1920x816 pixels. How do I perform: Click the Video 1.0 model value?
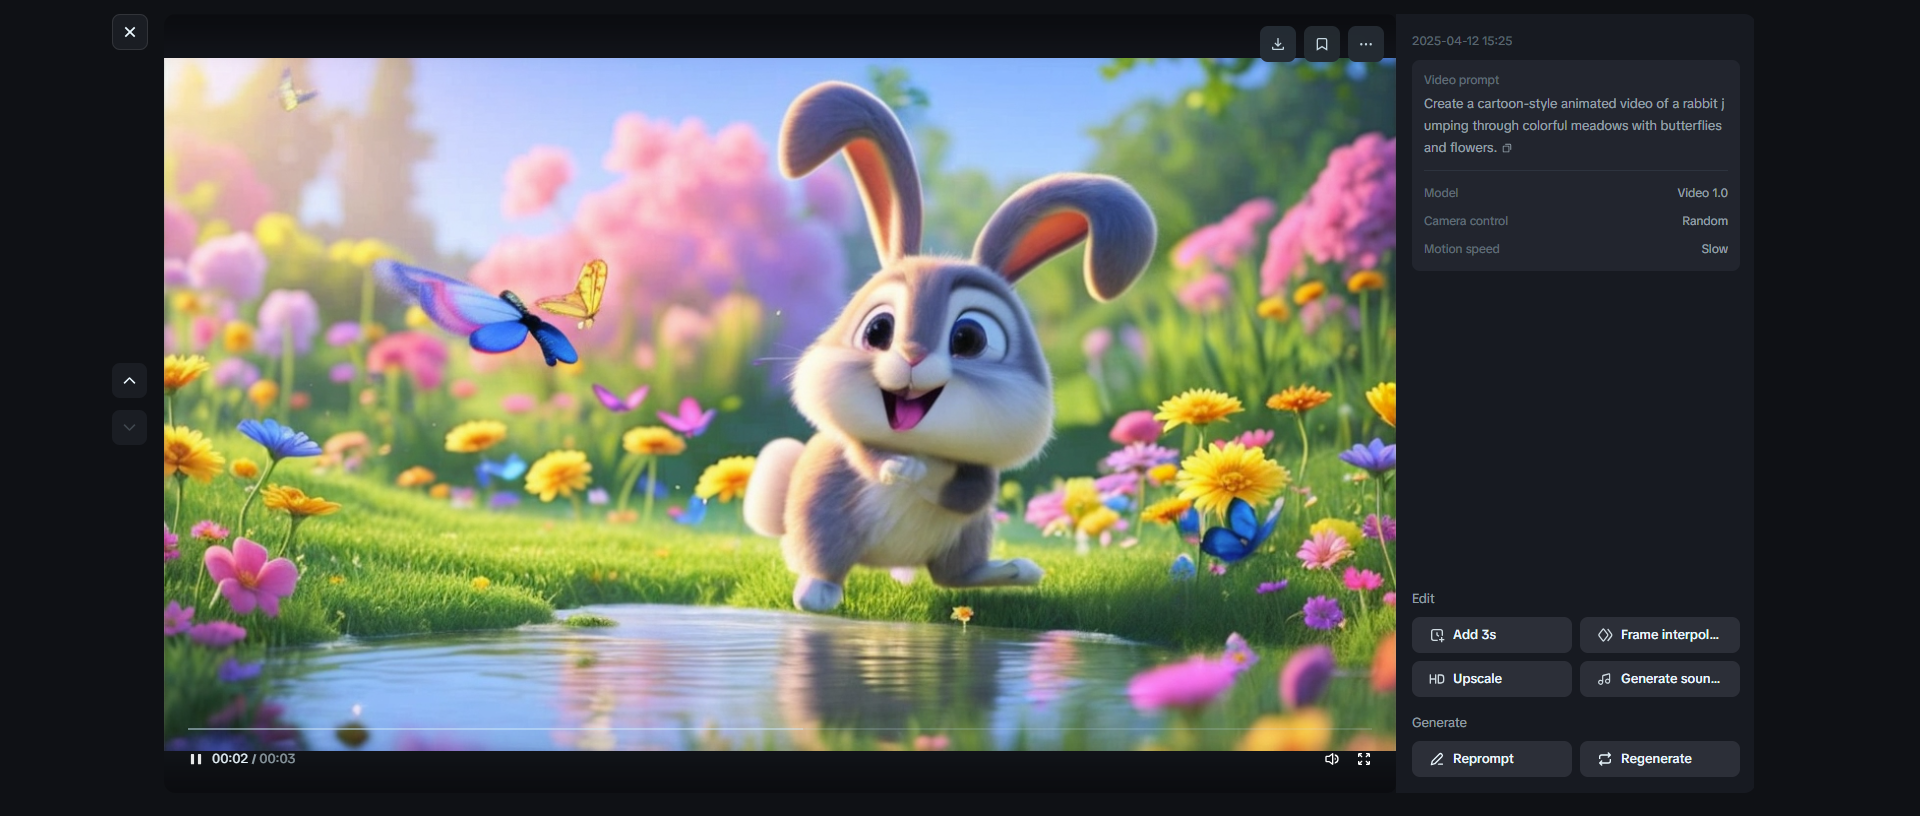pos(1703,193)
